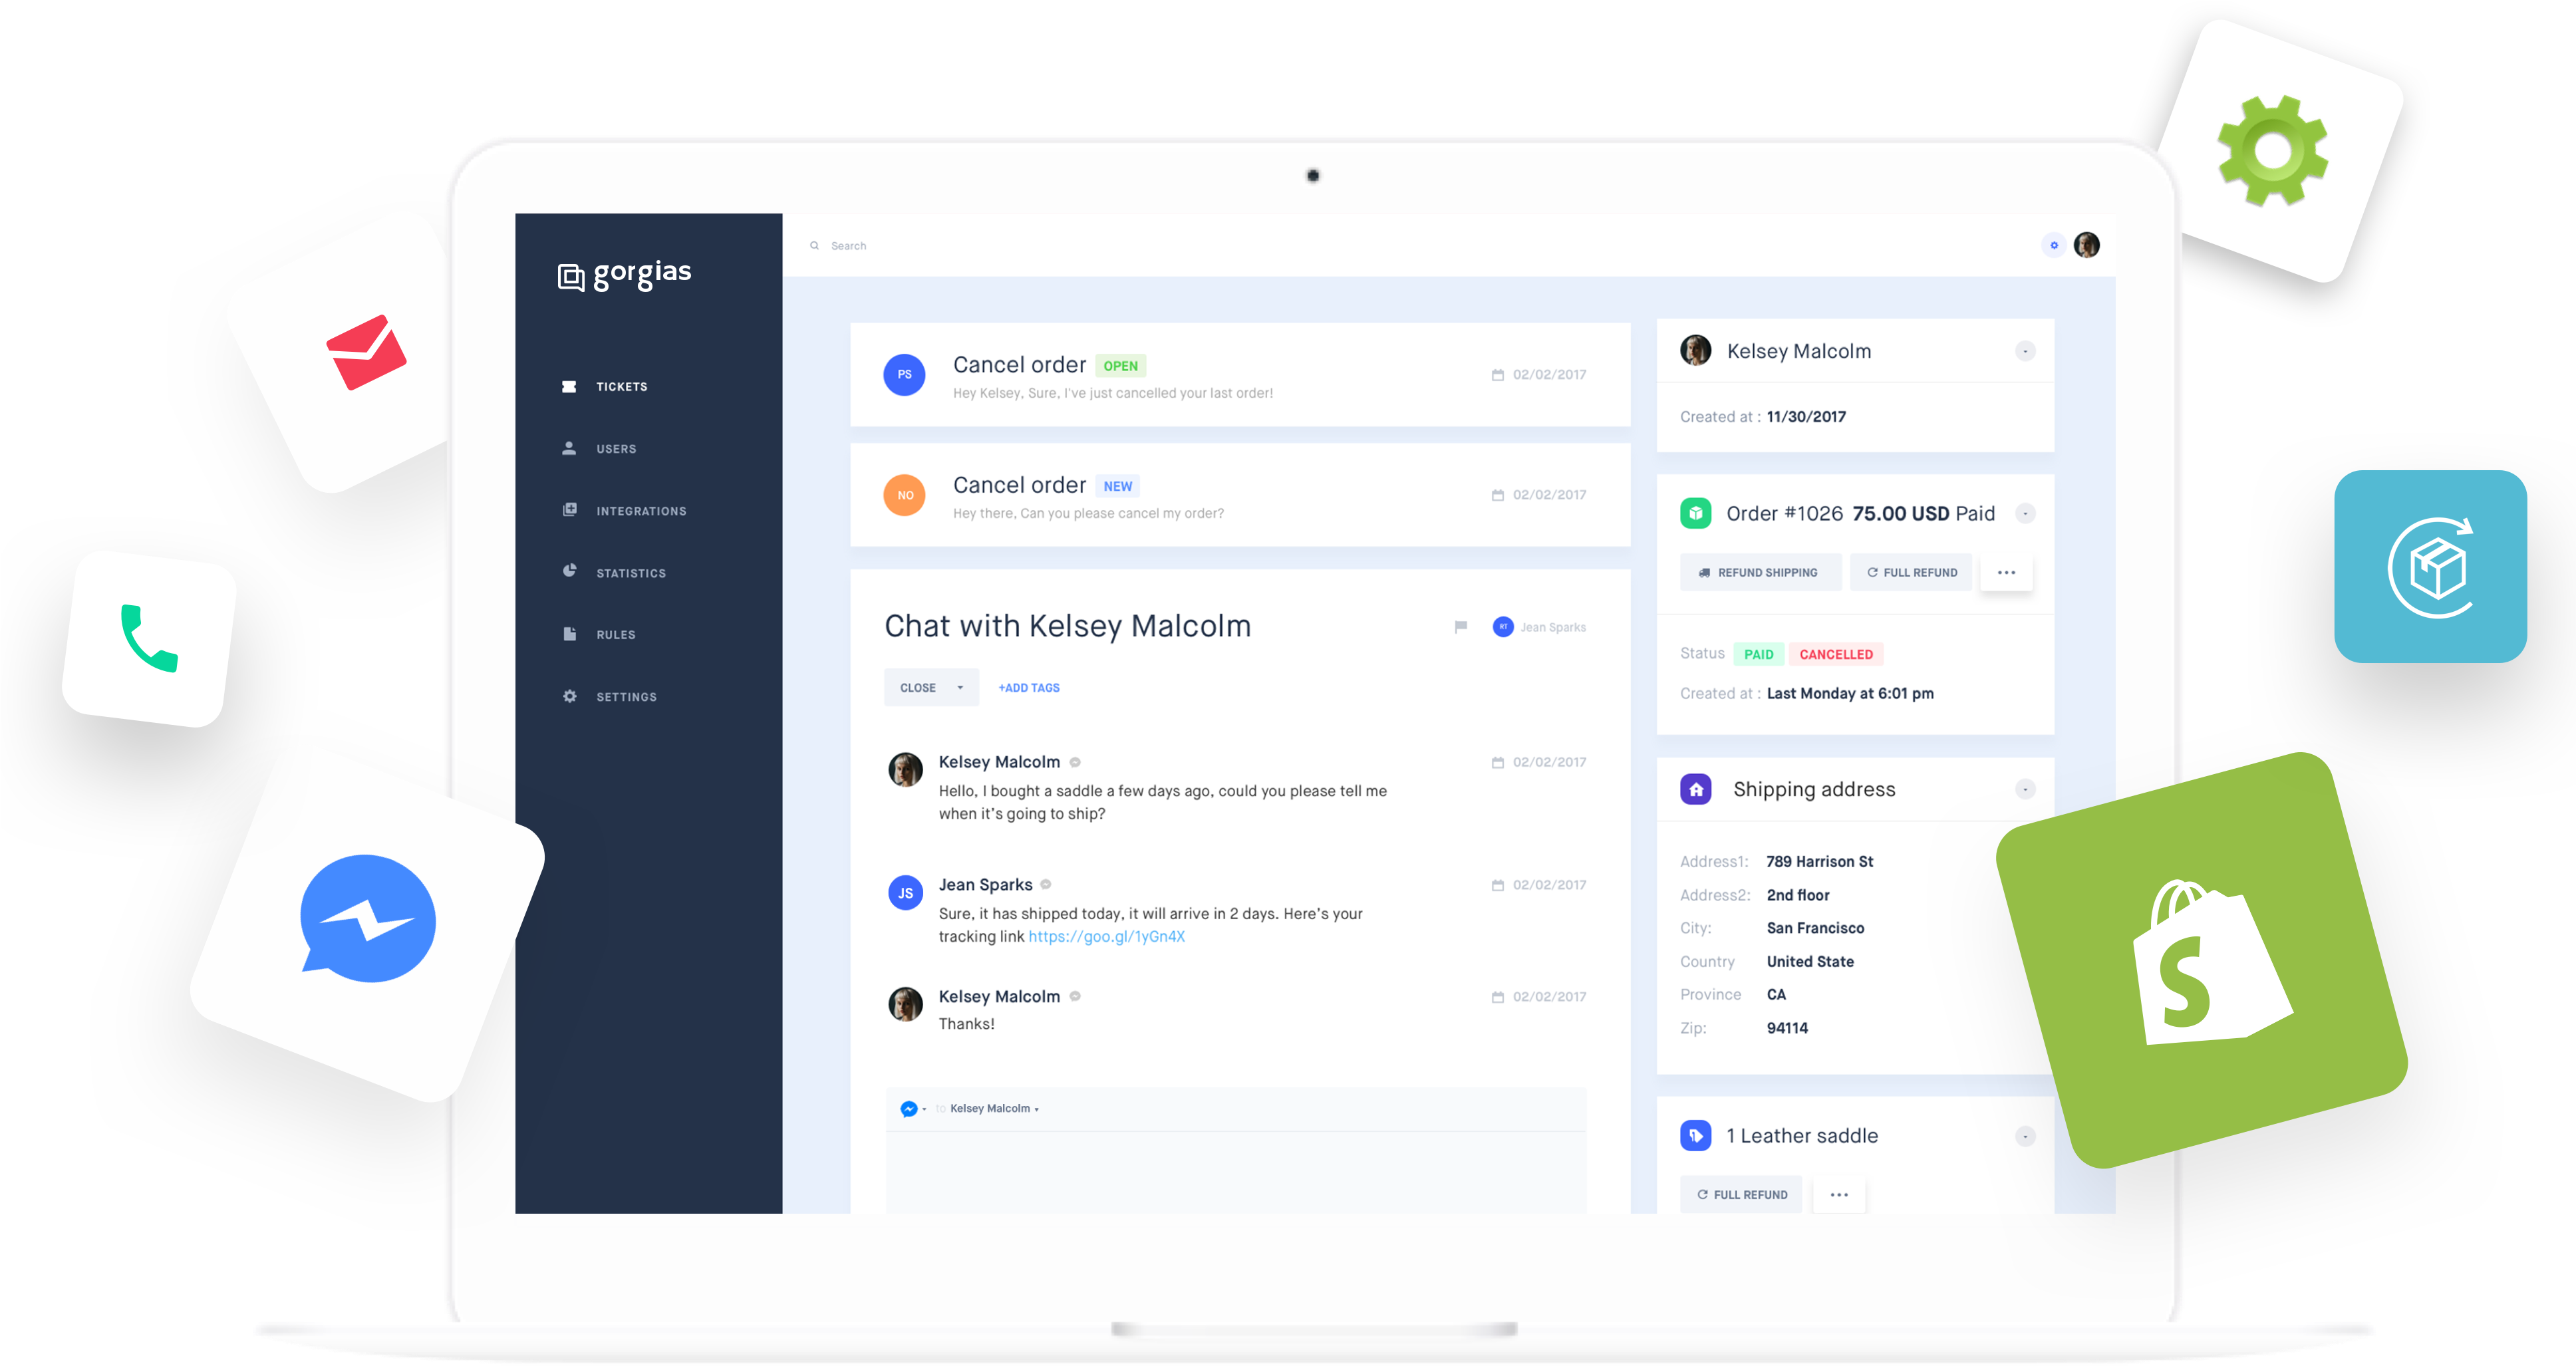The image size is (2576, 1366).
Task: Open Settings from the sidebar
Action: [x=609, y=697]
